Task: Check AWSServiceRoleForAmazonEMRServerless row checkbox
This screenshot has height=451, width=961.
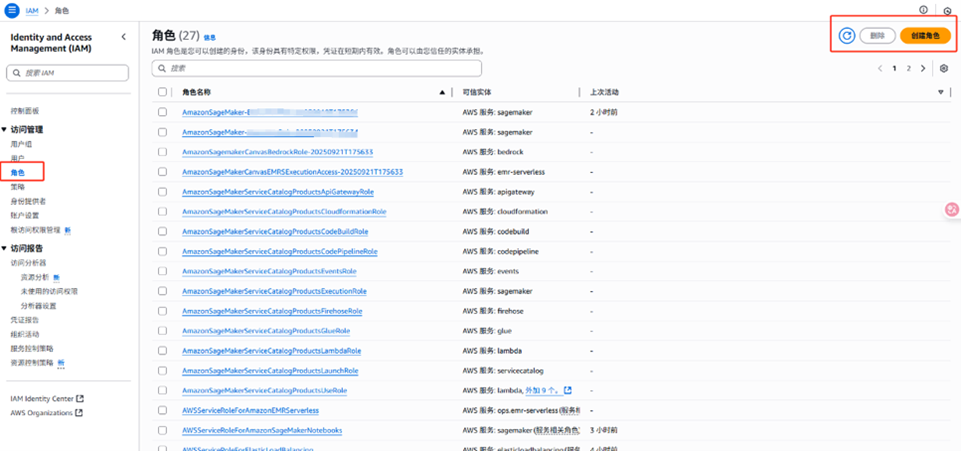Action: point(162,410)
